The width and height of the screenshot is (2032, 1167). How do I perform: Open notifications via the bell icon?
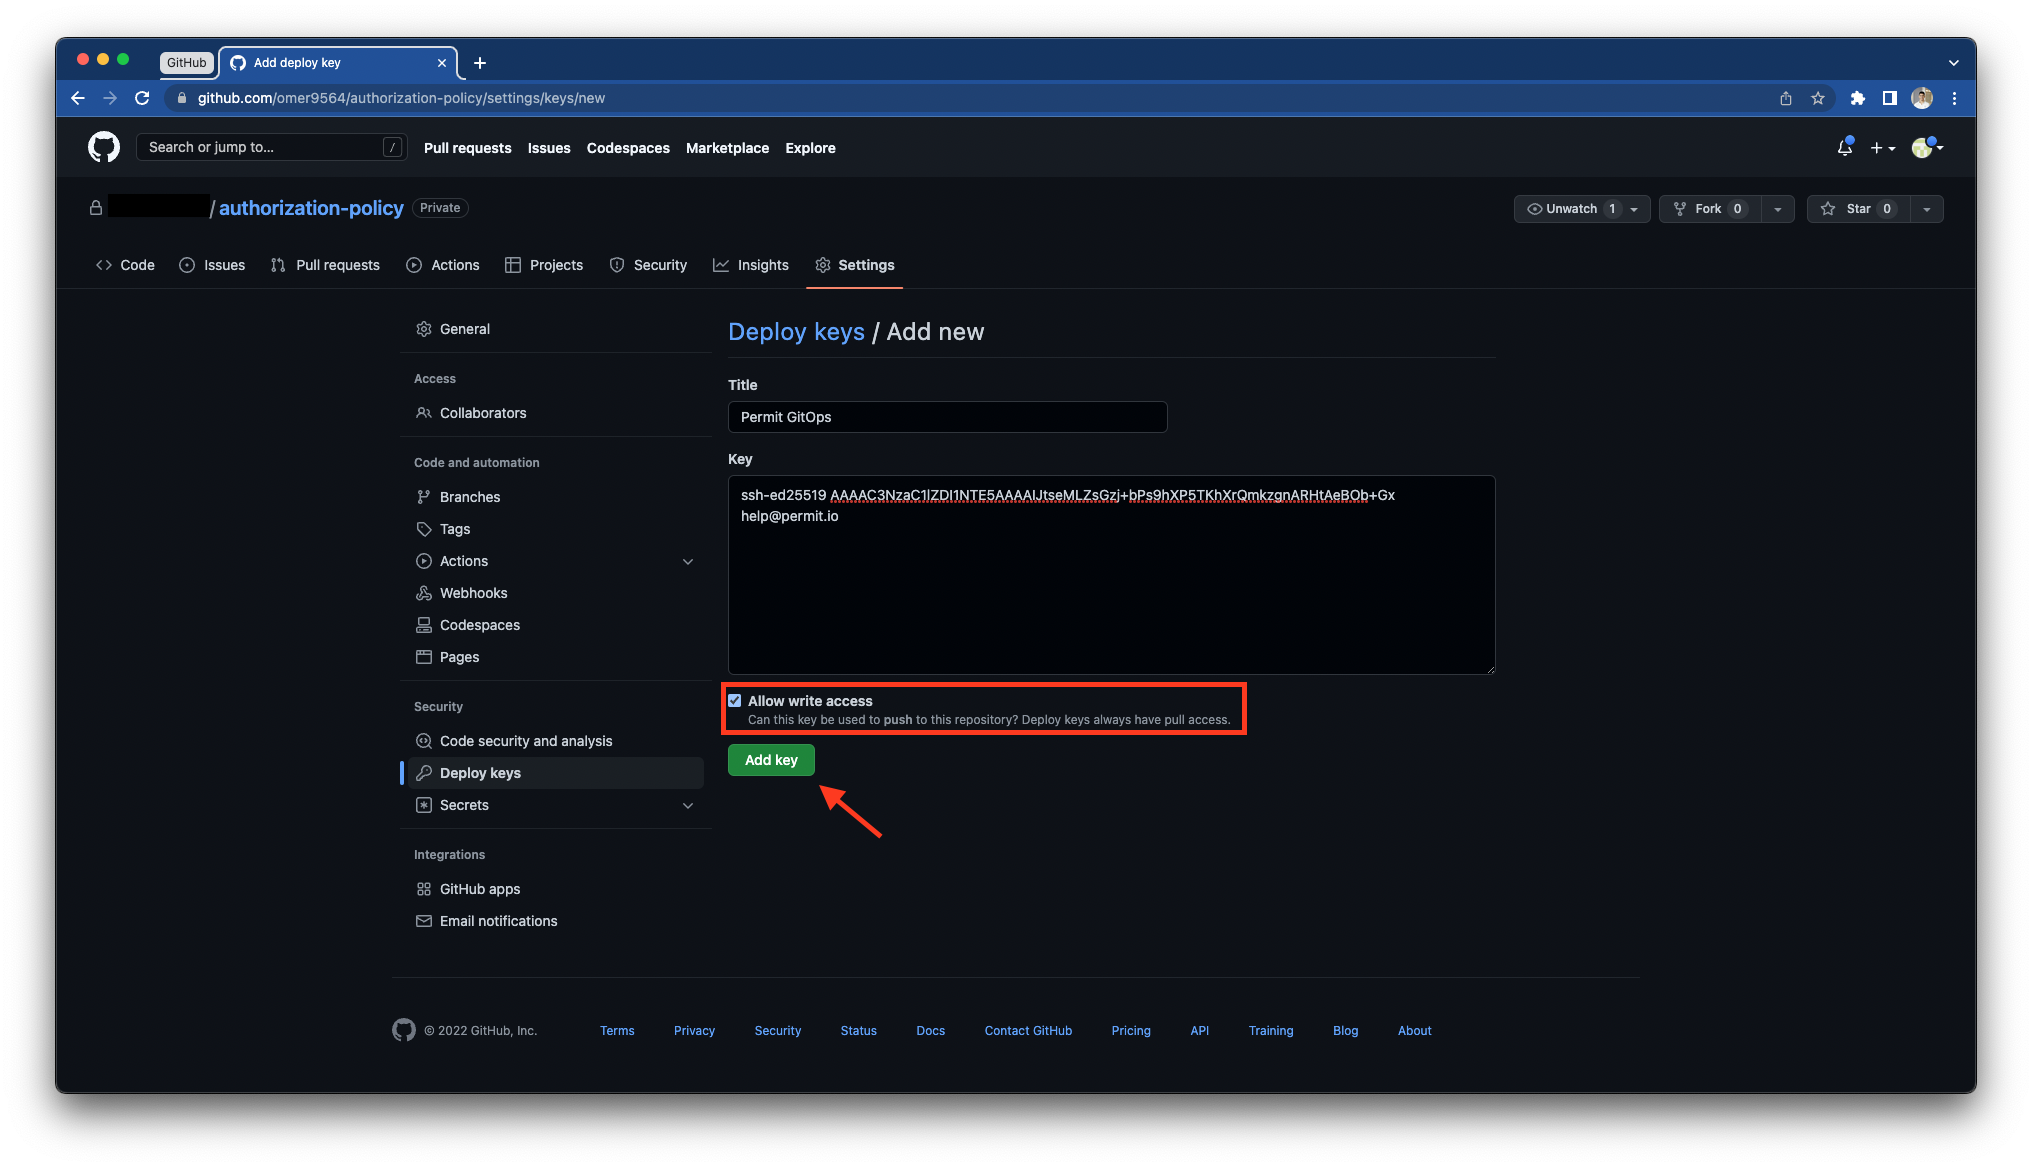tap(1843, 147)
